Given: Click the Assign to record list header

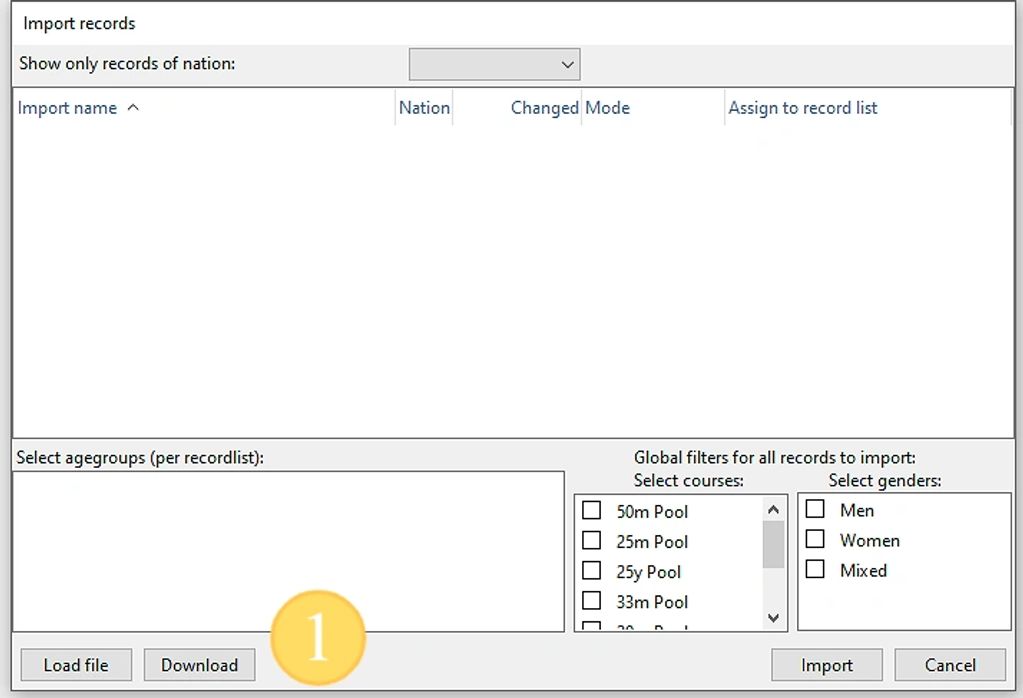Looking at the screenshot, I should [x=803, y=108].
